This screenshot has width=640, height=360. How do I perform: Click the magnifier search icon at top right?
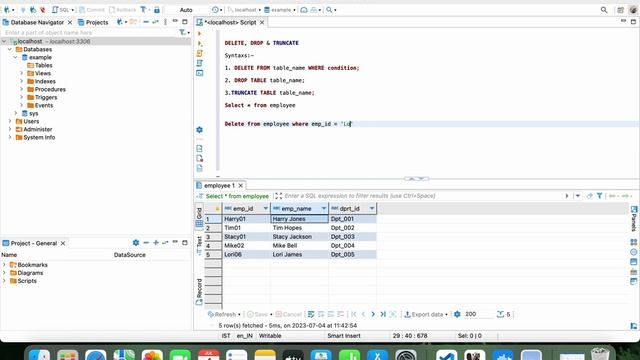604,10
